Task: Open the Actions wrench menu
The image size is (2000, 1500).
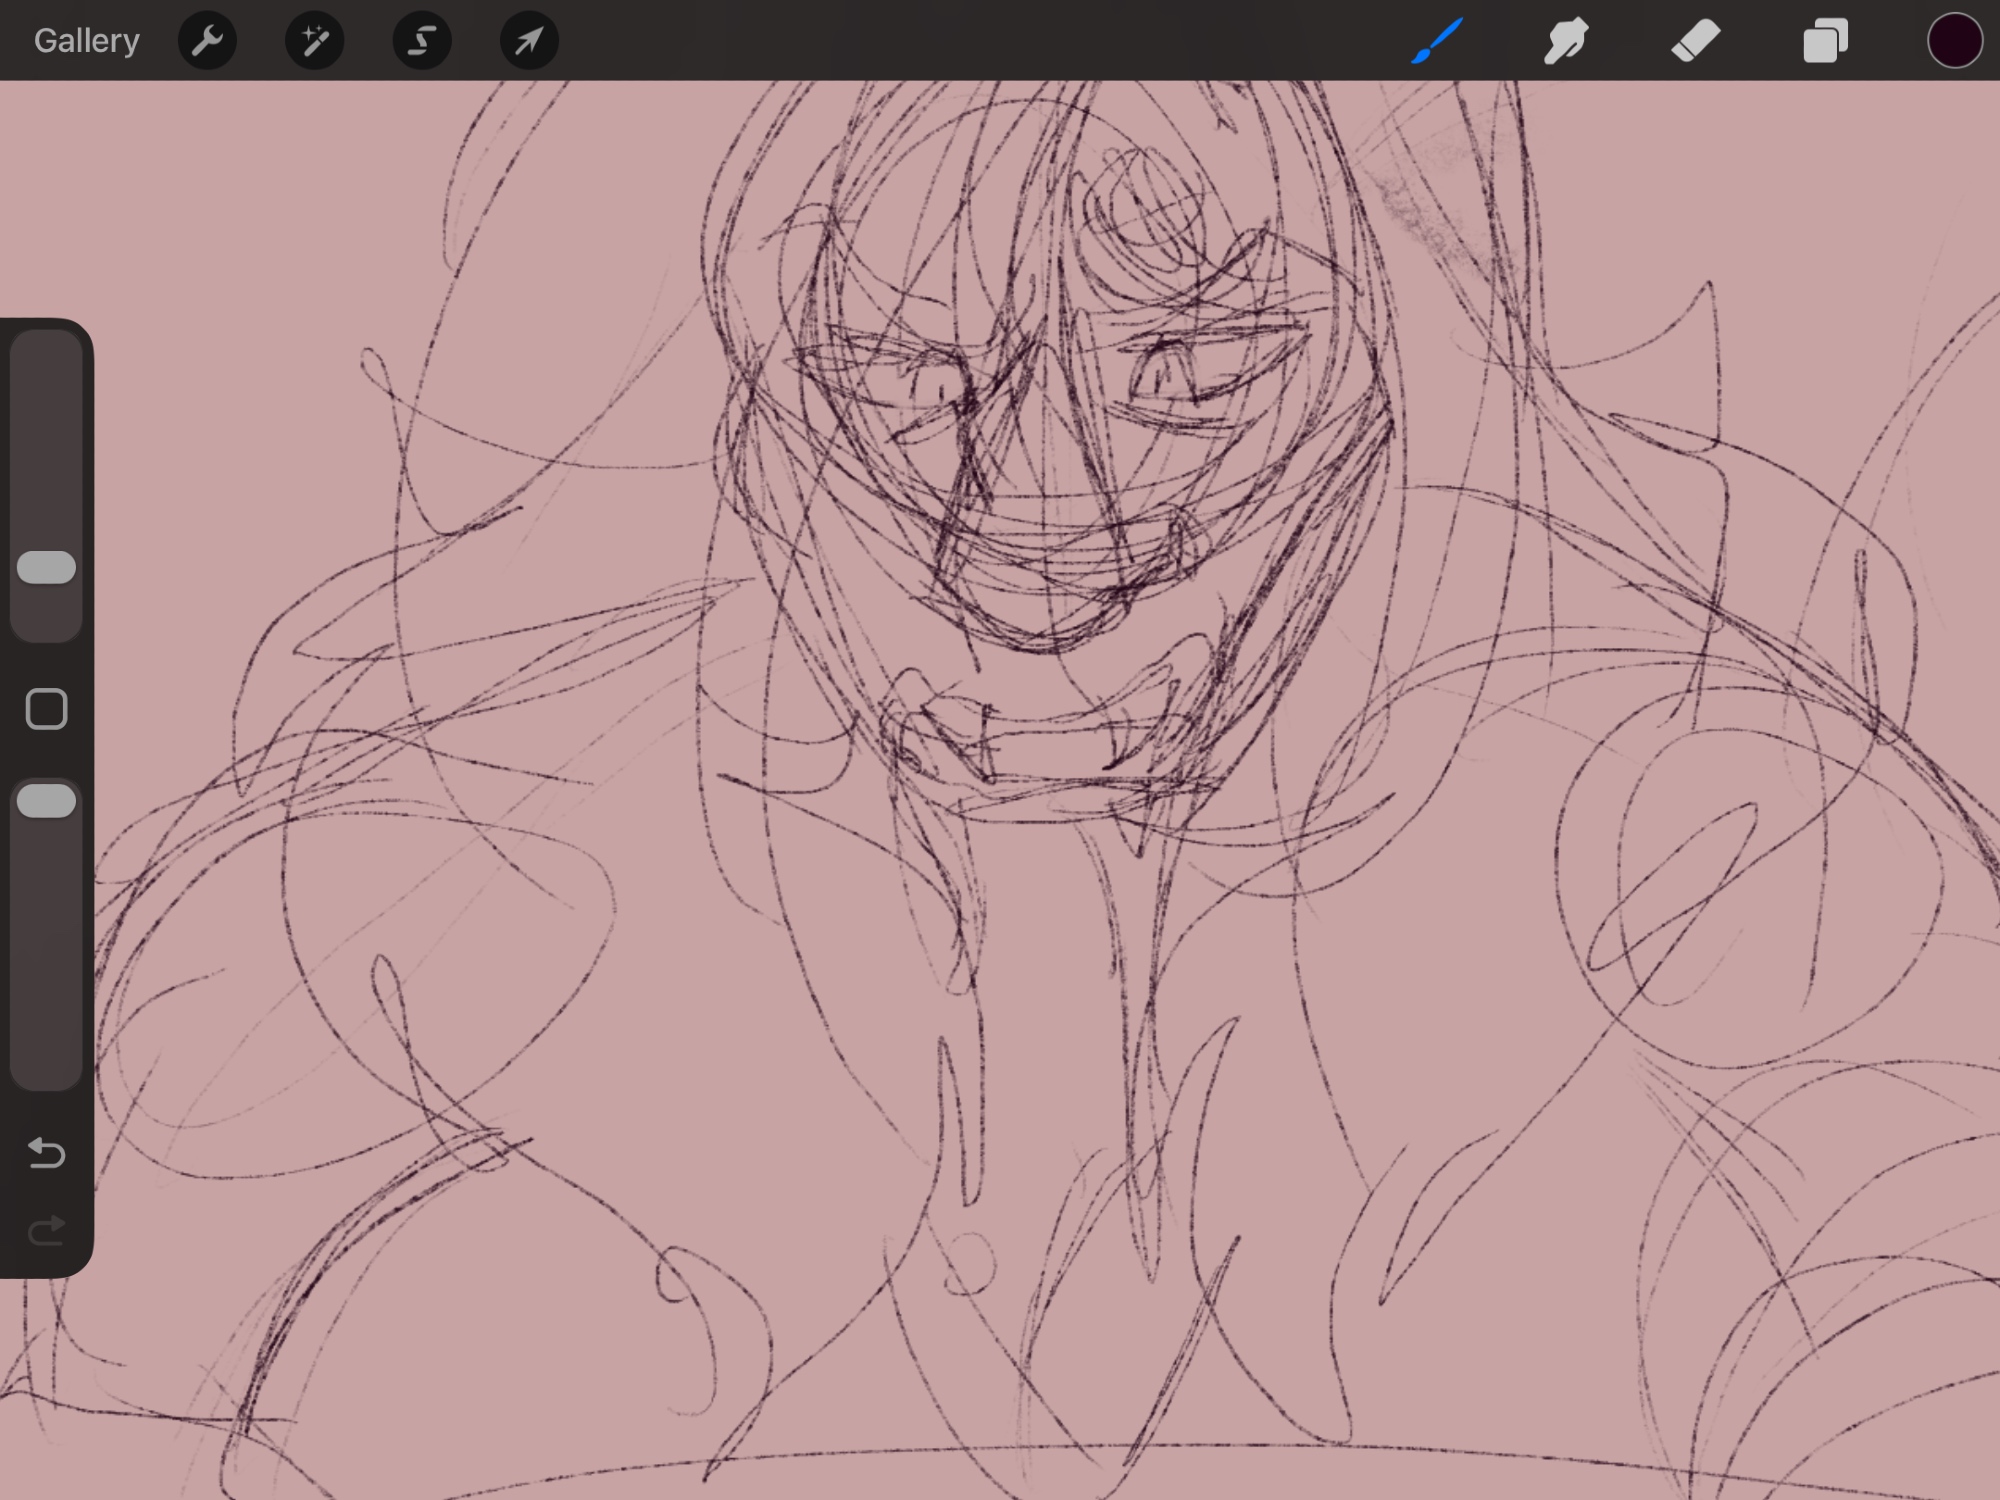Action: tap(207, 41)
